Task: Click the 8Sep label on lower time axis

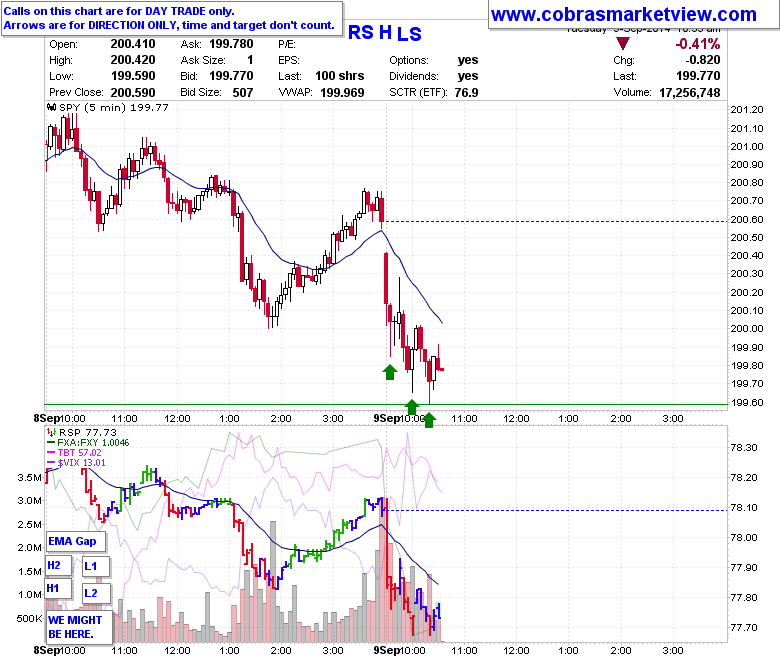Action: [x=46, y=650]
